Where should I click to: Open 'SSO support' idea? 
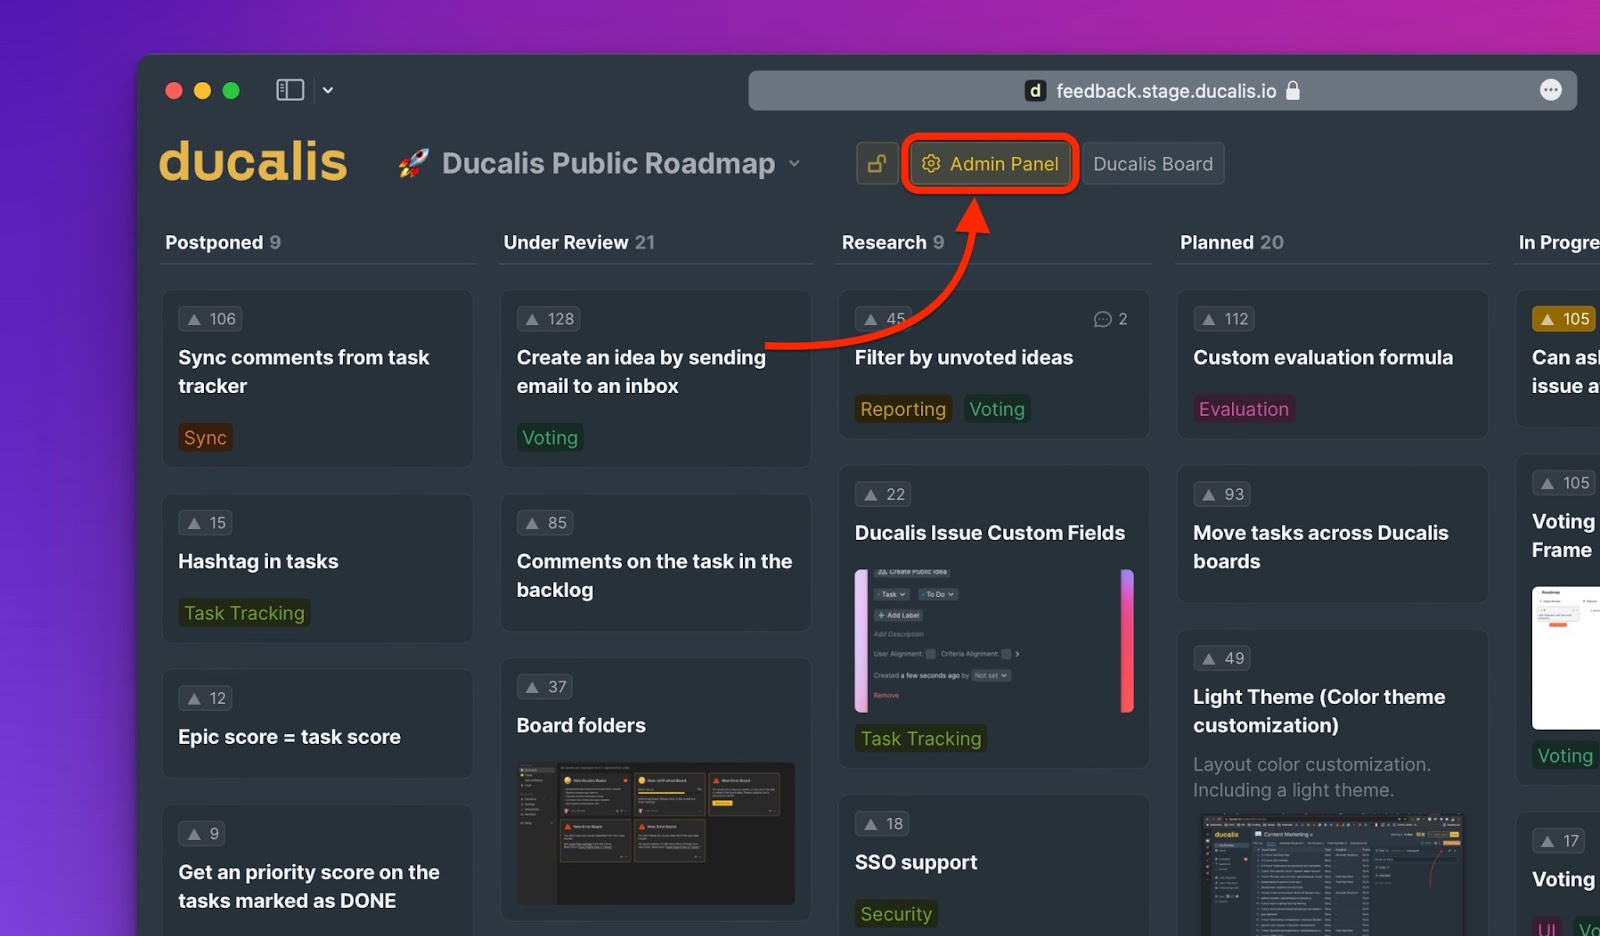916,862
